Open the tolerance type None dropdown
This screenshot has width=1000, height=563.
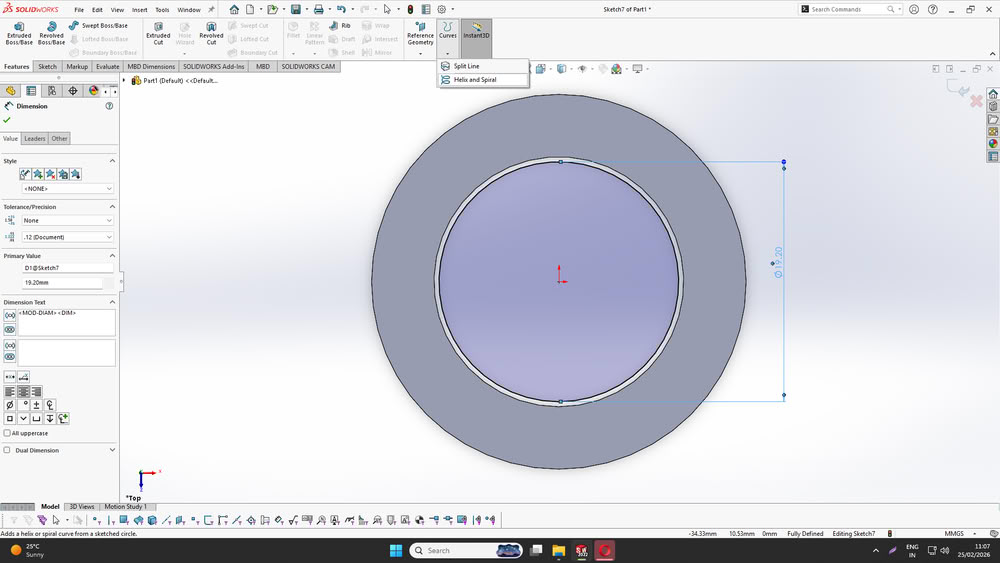click(68, 221)
